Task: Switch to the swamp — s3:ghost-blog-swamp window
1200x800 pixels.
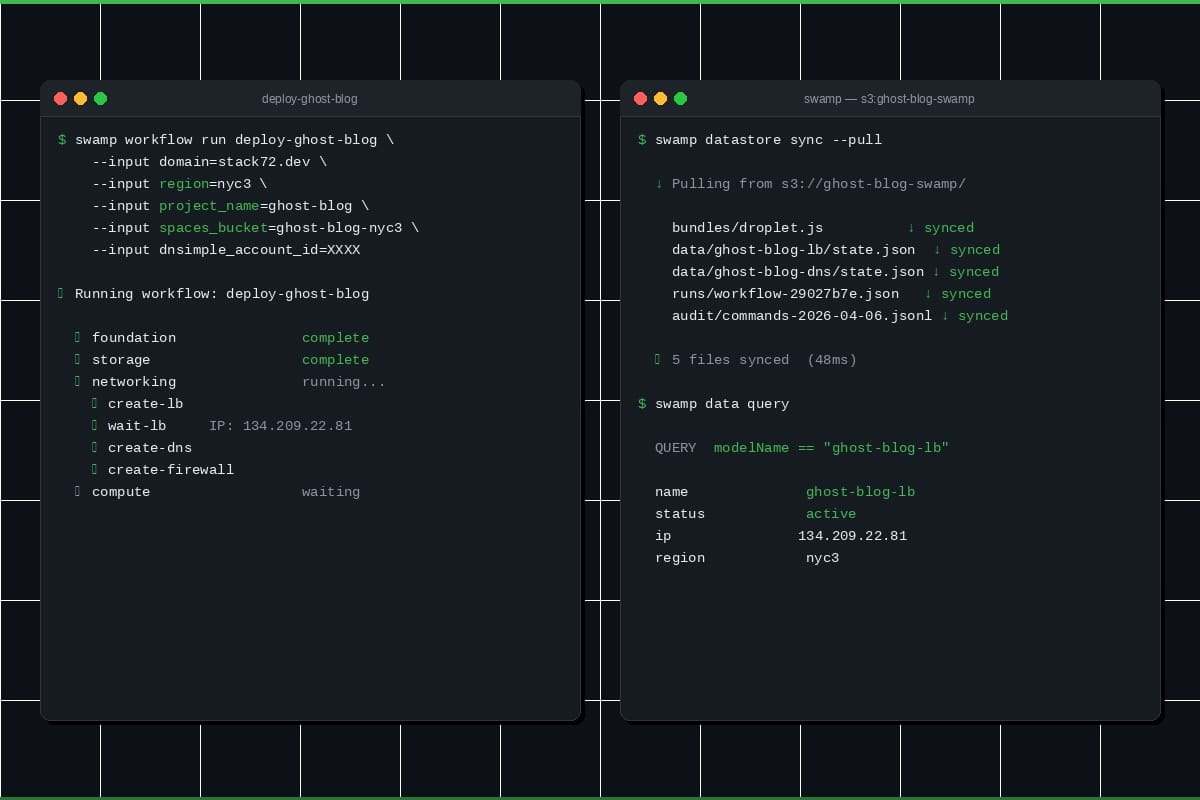Action: [x=890, y=99]
